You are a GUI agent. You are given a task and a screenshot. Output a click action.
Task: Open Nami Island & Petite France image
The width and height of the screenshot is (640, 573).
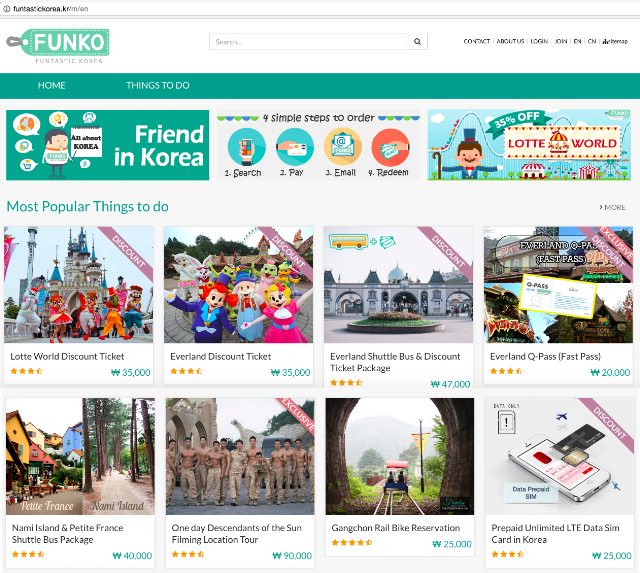80,456
